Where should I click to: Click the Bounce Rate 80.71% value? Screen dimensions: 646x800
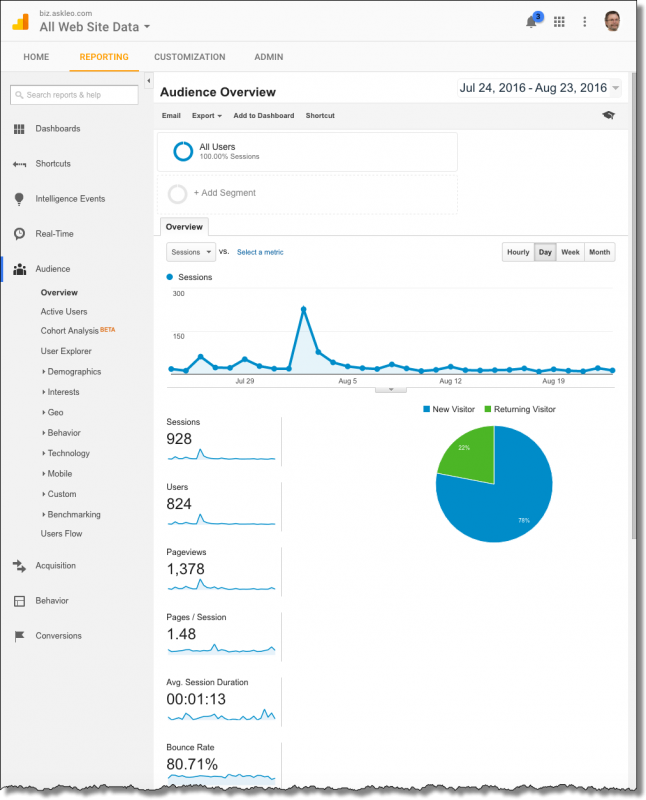[x=192, y=764]
